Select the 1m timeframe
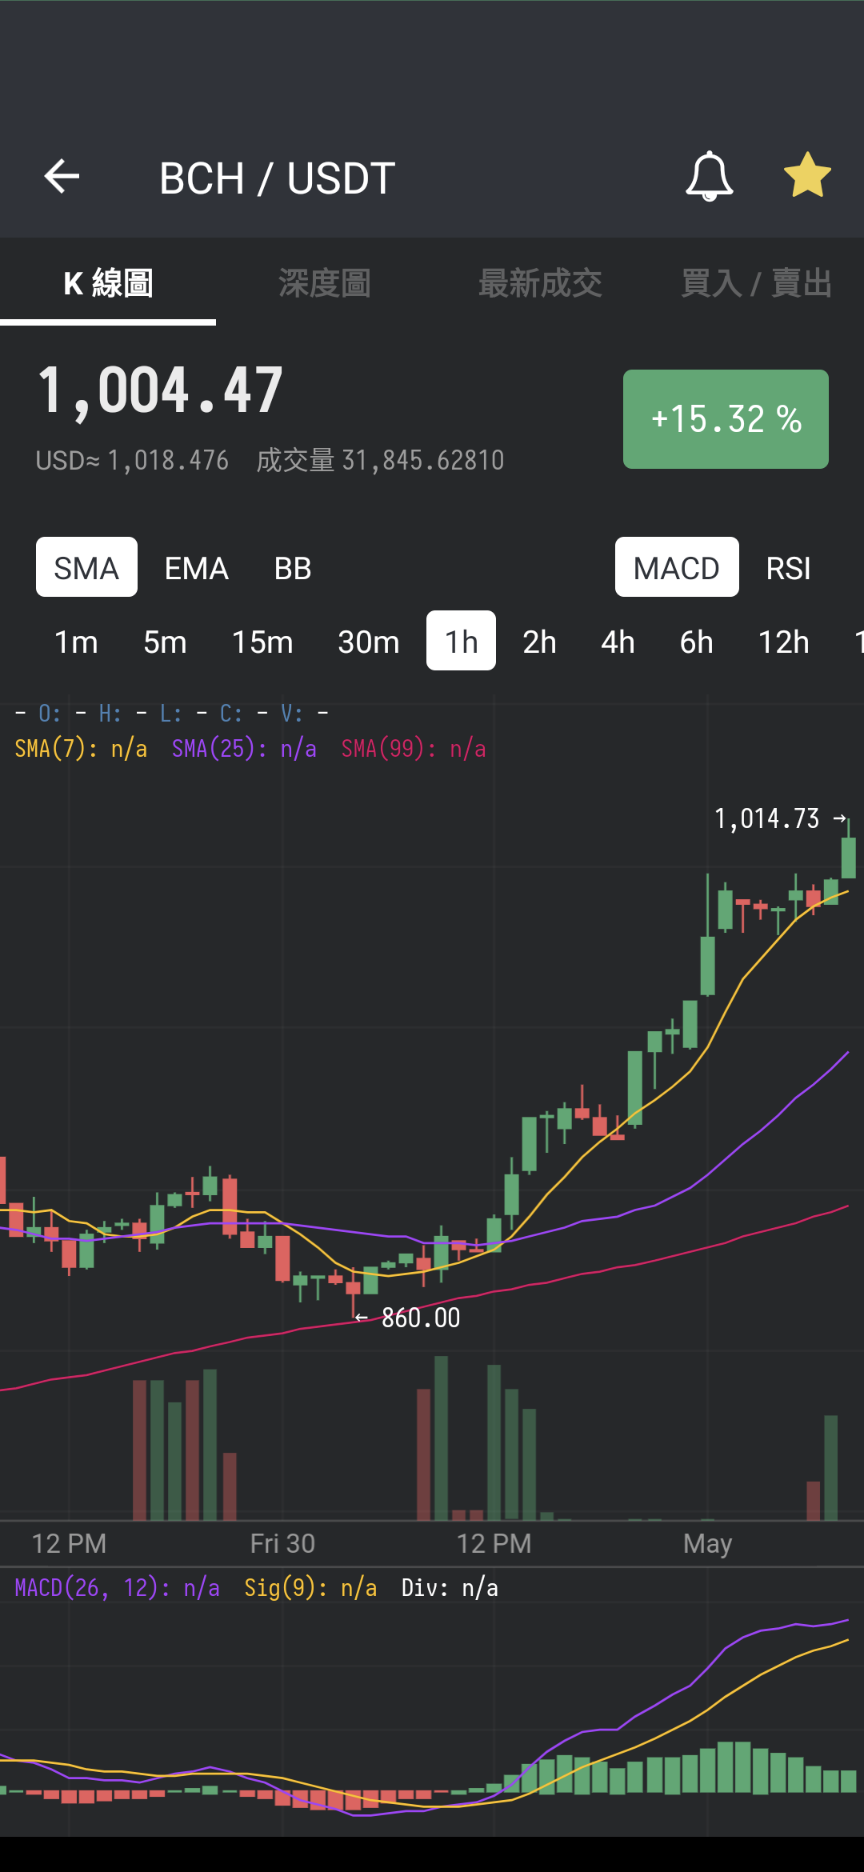The image size is (864, 1872). (x=76, y=641)
